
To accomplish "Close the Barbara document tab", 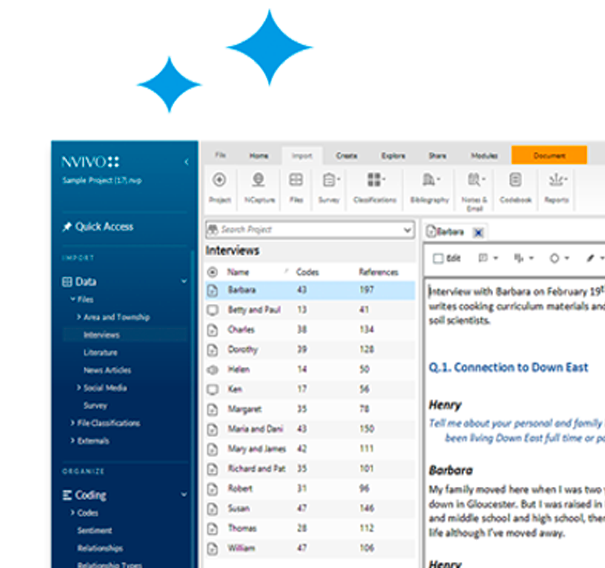I will point(478,233).
